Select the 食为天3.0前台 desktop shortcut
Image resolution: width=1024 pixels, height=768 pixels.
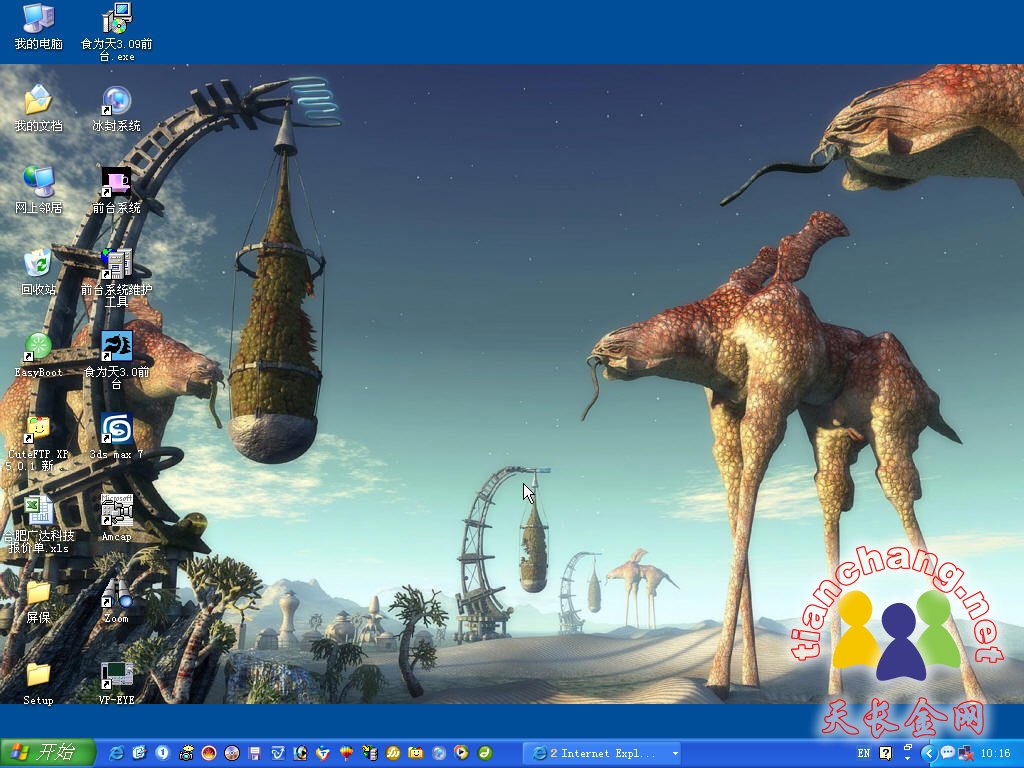[117, 360]
